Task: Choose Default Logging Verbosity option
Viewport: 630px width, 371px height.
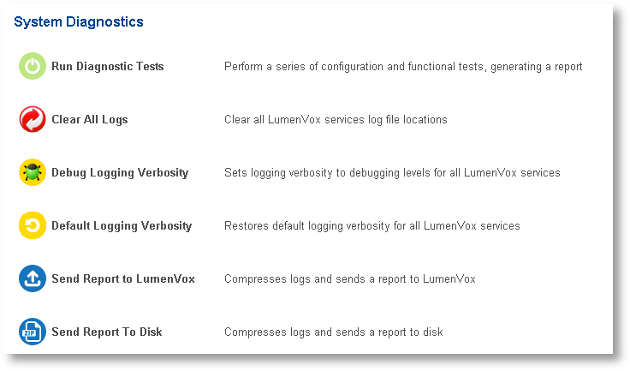Action: (122, 226)
